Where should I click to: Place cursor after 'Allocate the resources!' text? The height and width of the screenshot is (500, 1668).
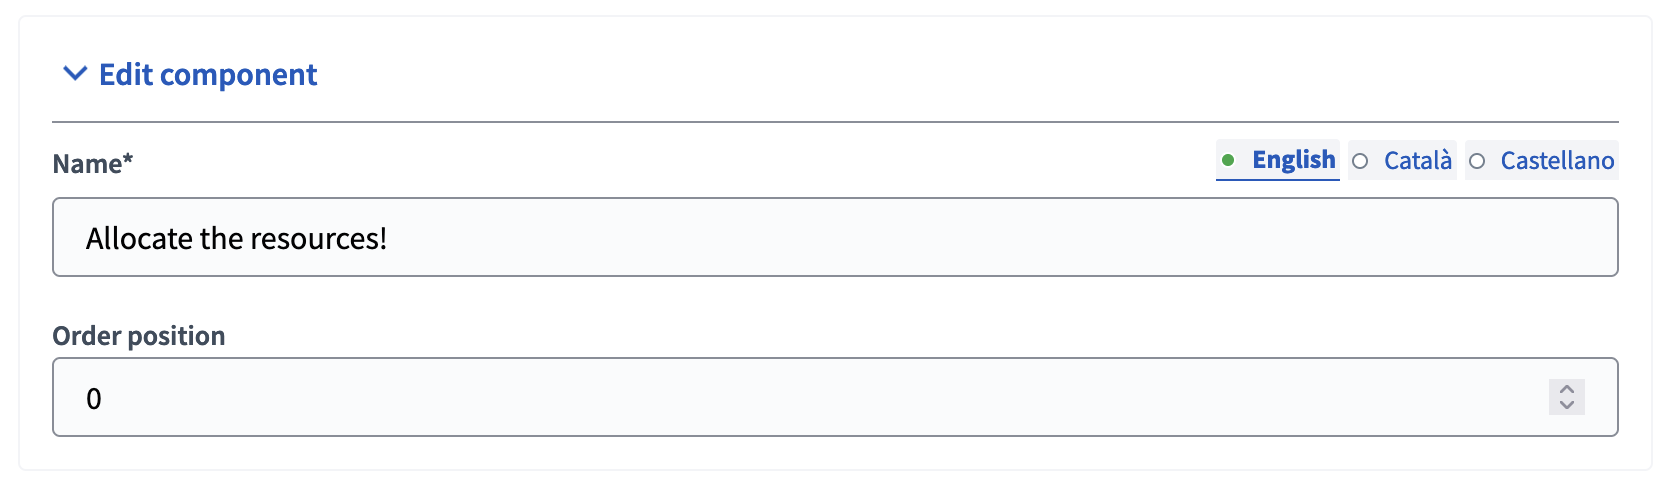[389, 239]
